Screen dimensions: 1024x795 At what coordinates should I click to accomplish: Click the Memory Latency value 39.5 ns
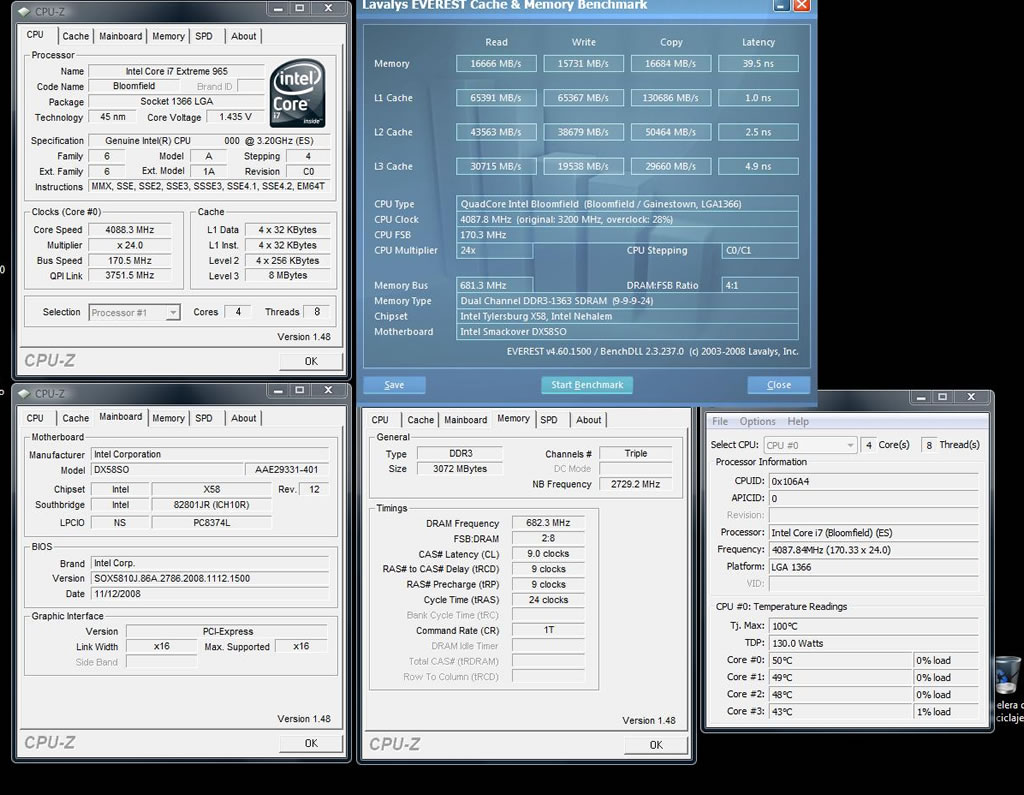coord(758,63)
